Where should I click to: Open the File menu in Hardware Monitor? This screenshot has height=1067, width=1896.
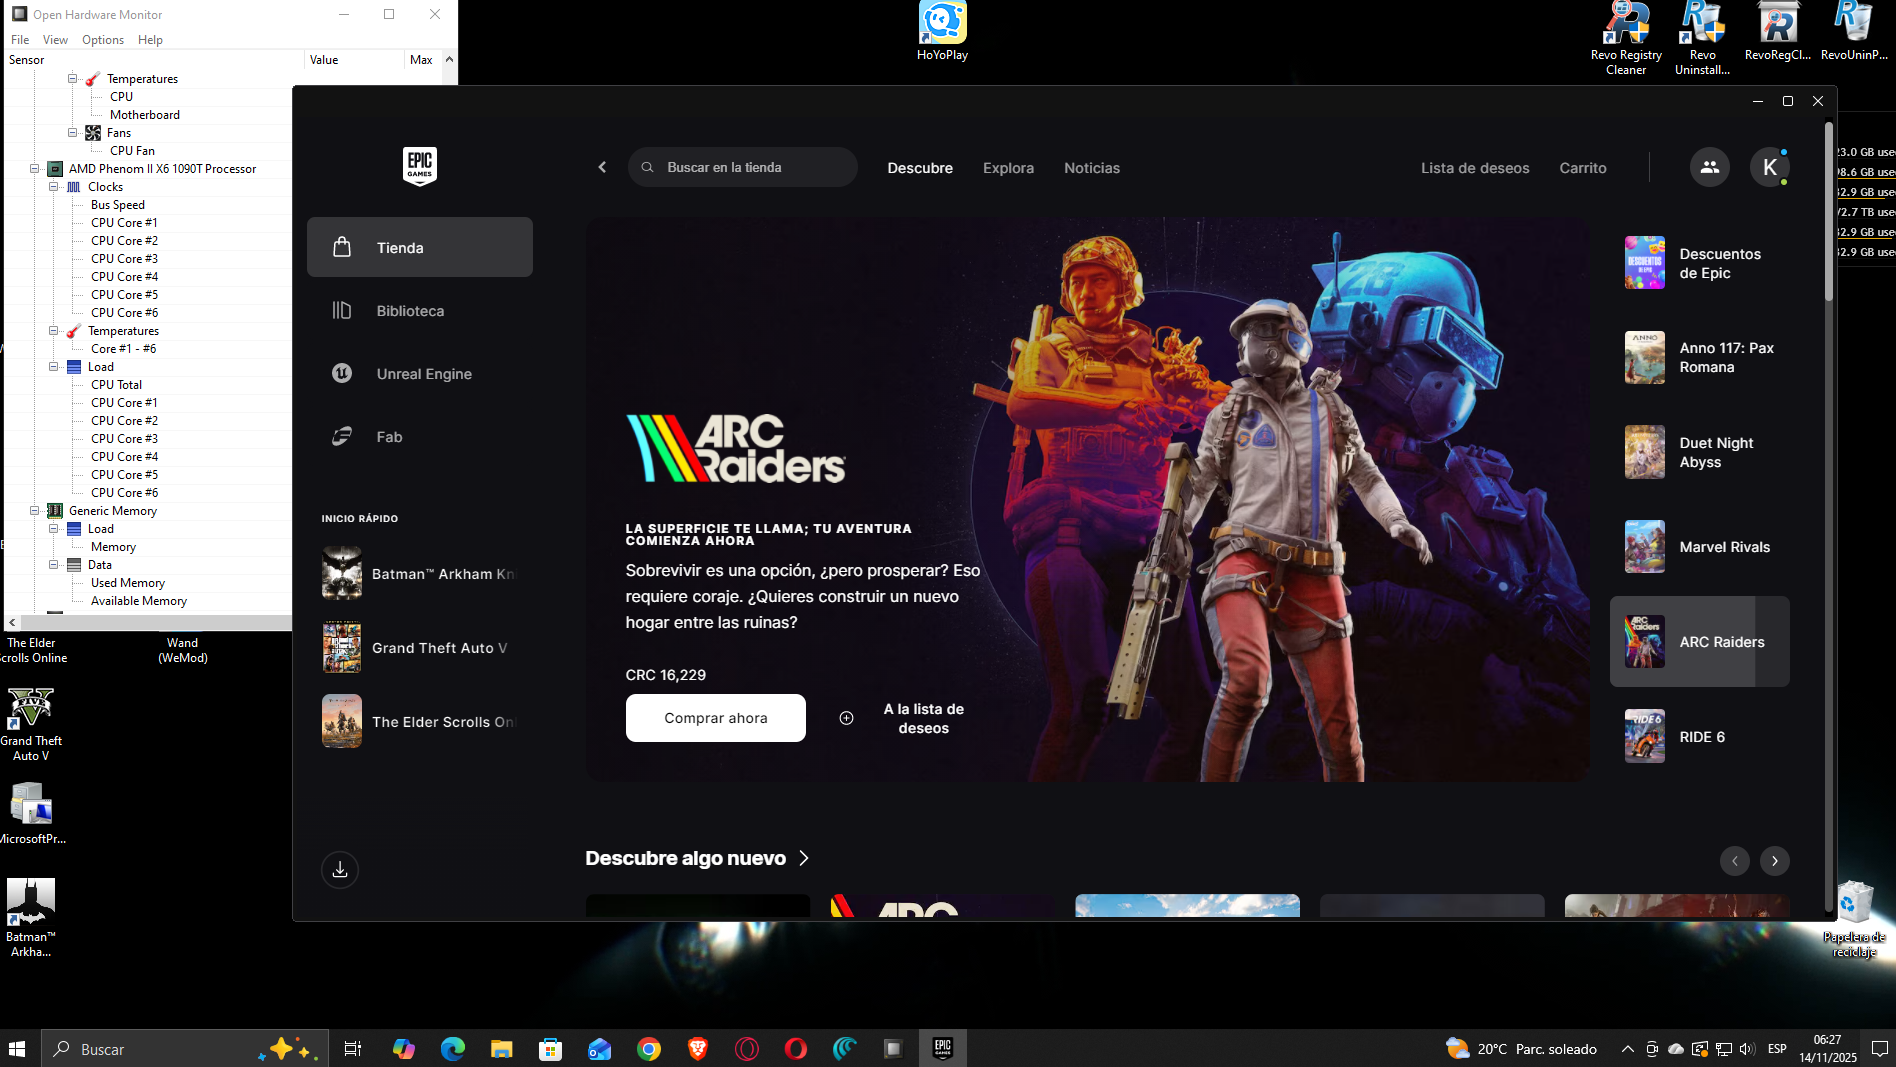tap(20, 40)
